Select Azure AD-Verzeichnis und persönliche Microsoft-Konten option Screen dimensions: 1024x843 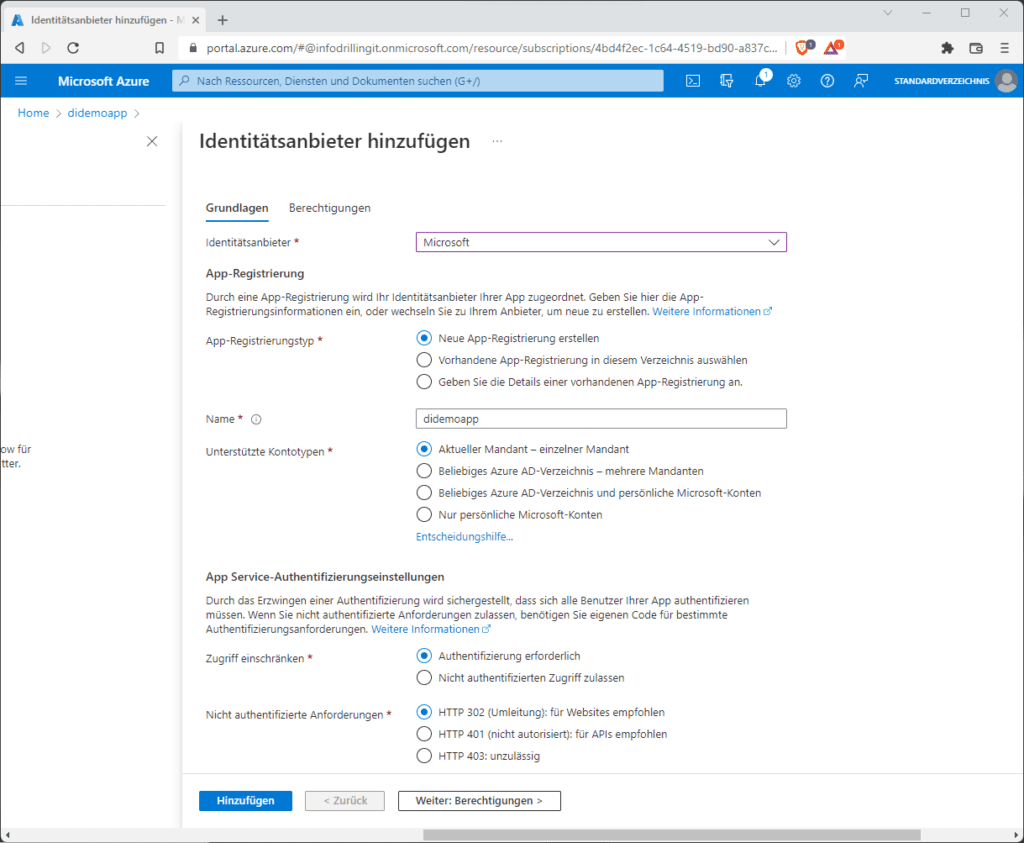pos(424,492)
